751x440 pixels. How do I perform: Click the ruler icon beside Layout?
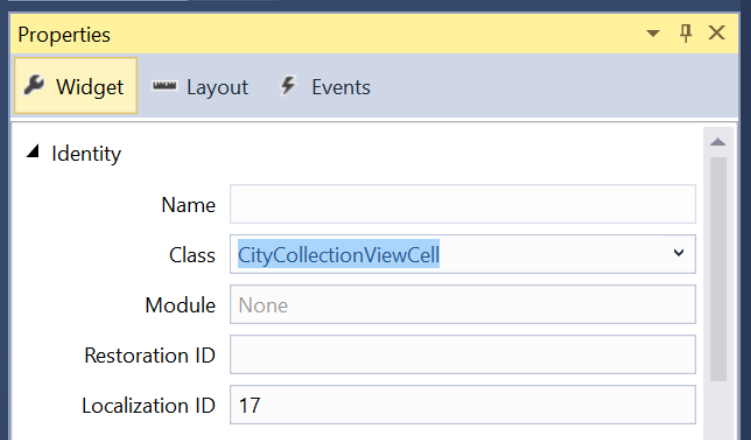(x=164, y=86)
